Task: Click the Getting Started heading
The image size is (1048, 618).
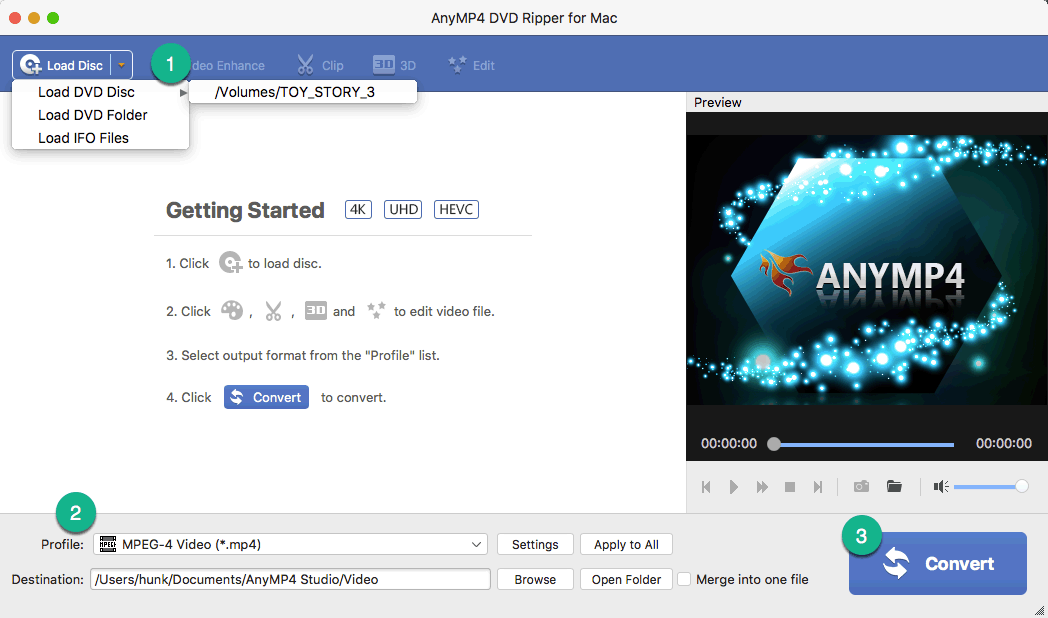Action: click(245, 210)
